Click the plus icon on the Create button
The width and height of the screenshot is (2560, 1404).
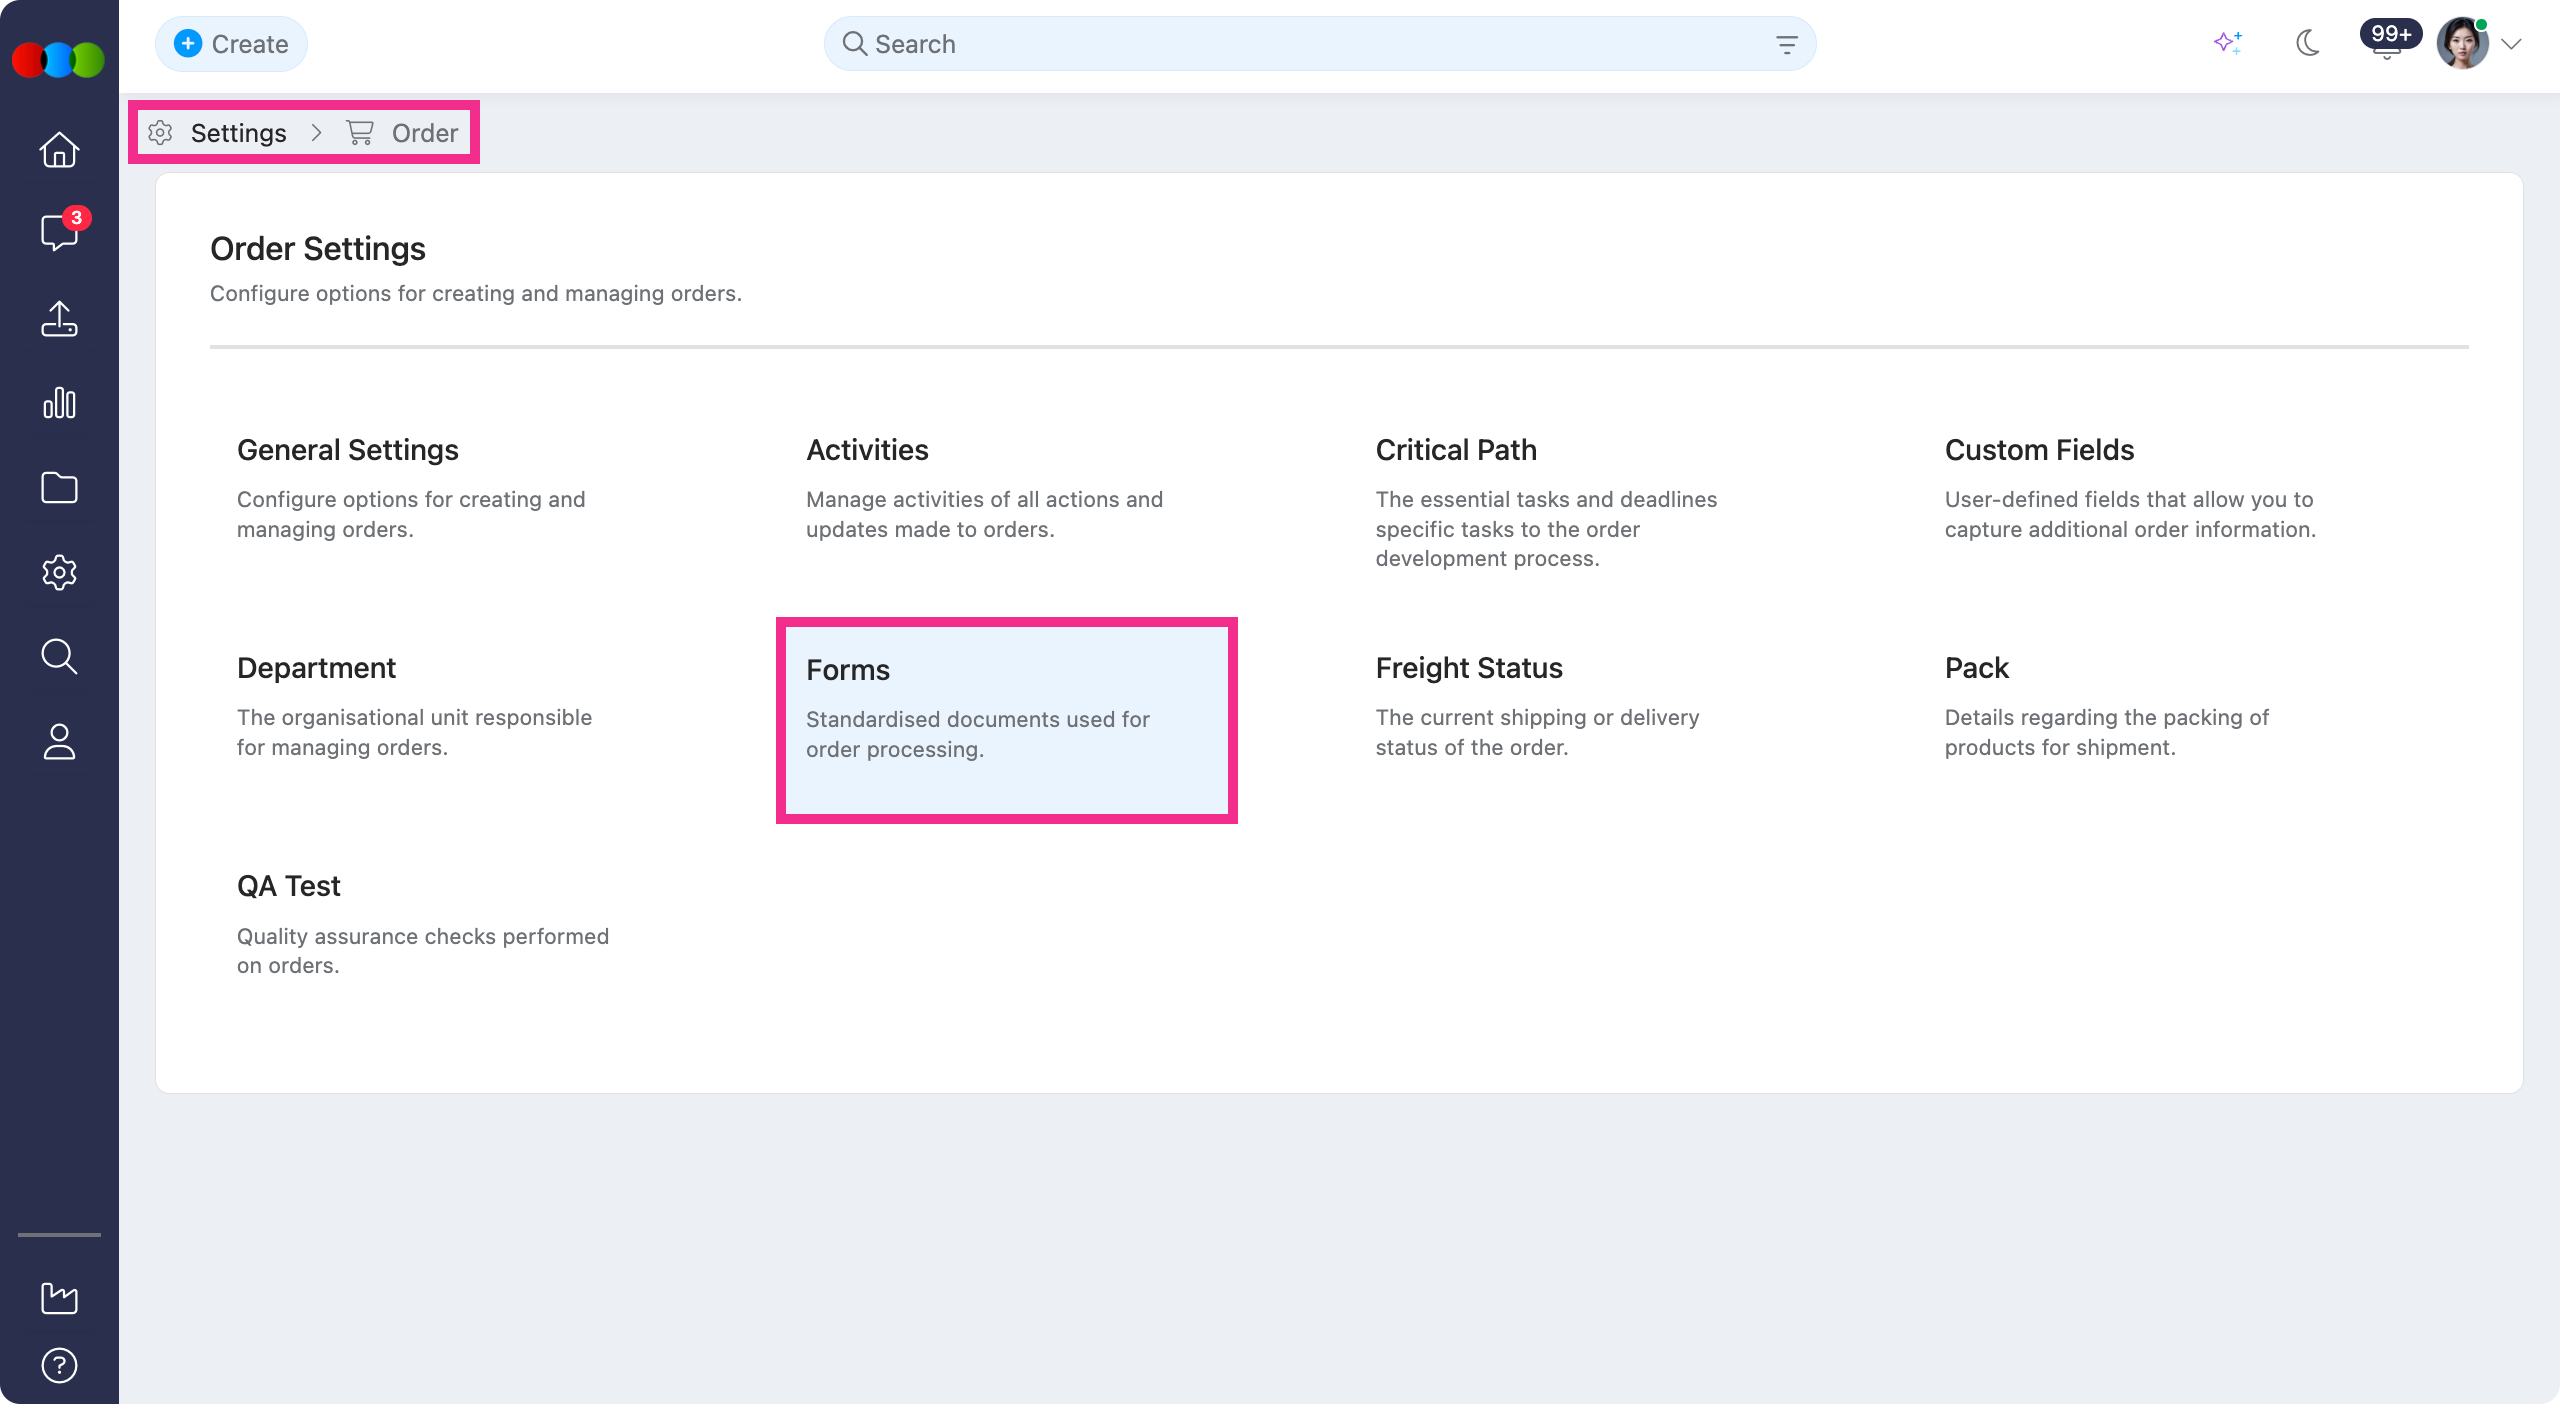click(188, 43)
